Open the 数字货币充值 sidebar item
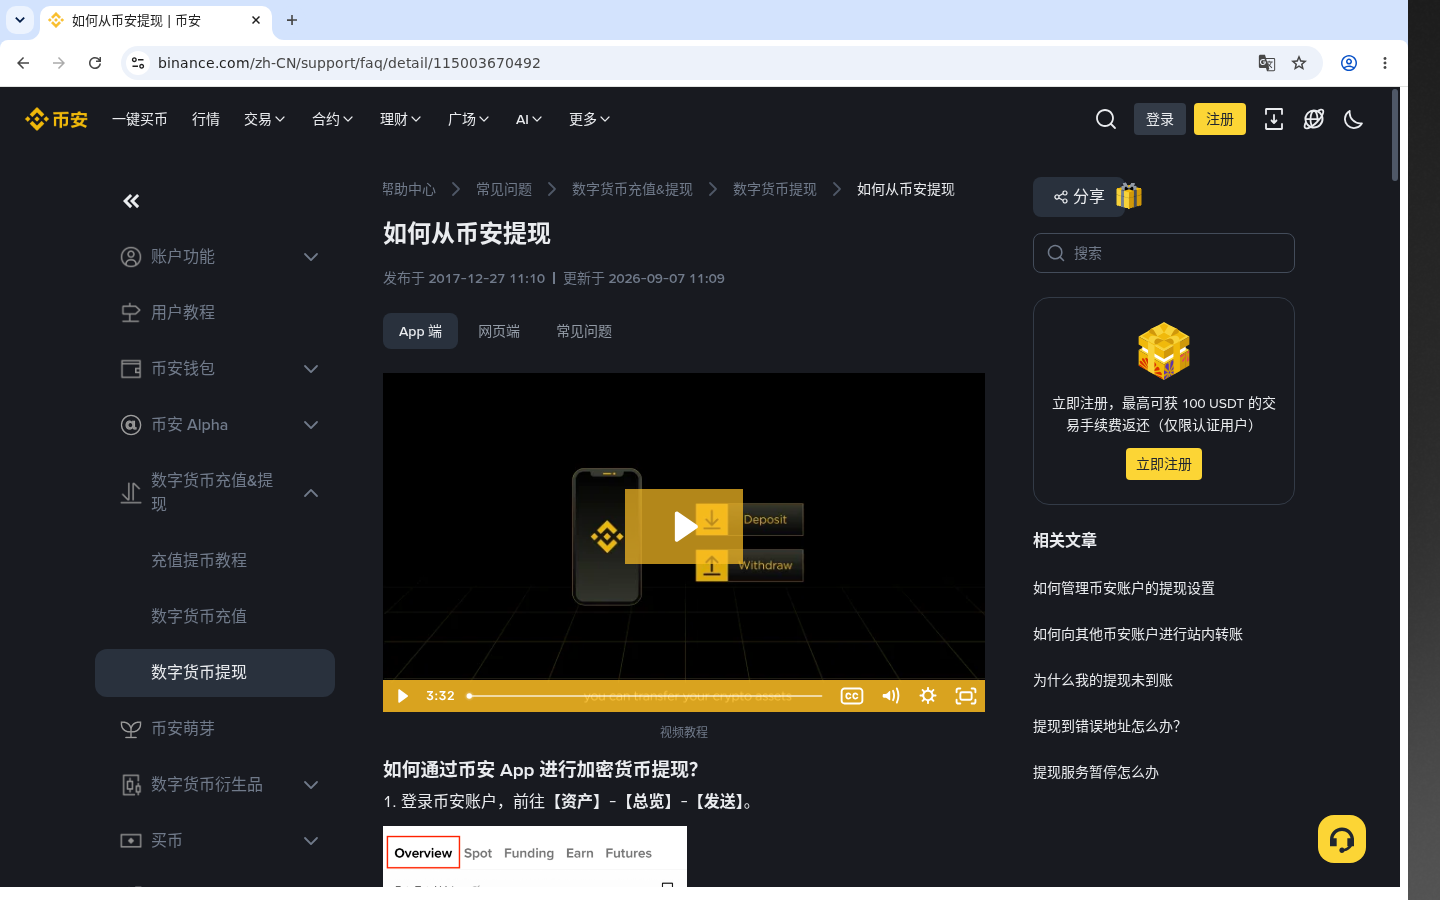Viewport: 1440px width, 900px height. point(199,617)
